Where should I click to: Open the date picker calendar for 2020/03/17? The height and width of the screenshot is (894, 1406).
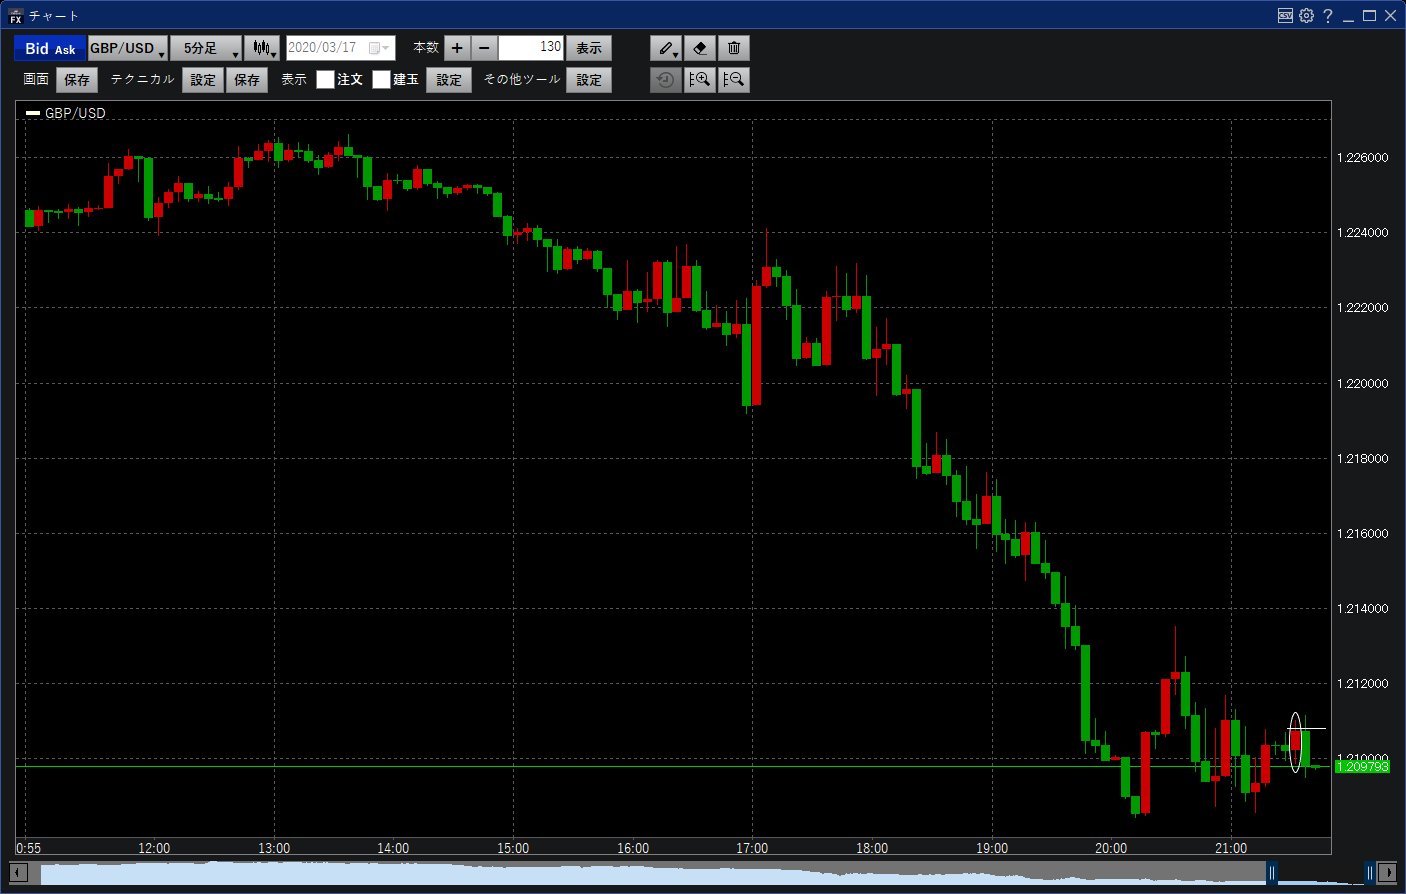[x=378, y=48]
